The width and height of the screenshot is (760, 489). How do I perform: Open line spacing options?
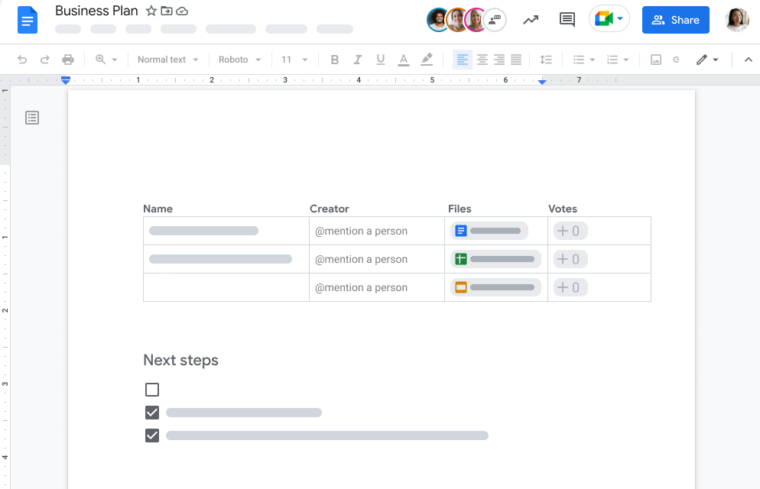pos(546,60)
